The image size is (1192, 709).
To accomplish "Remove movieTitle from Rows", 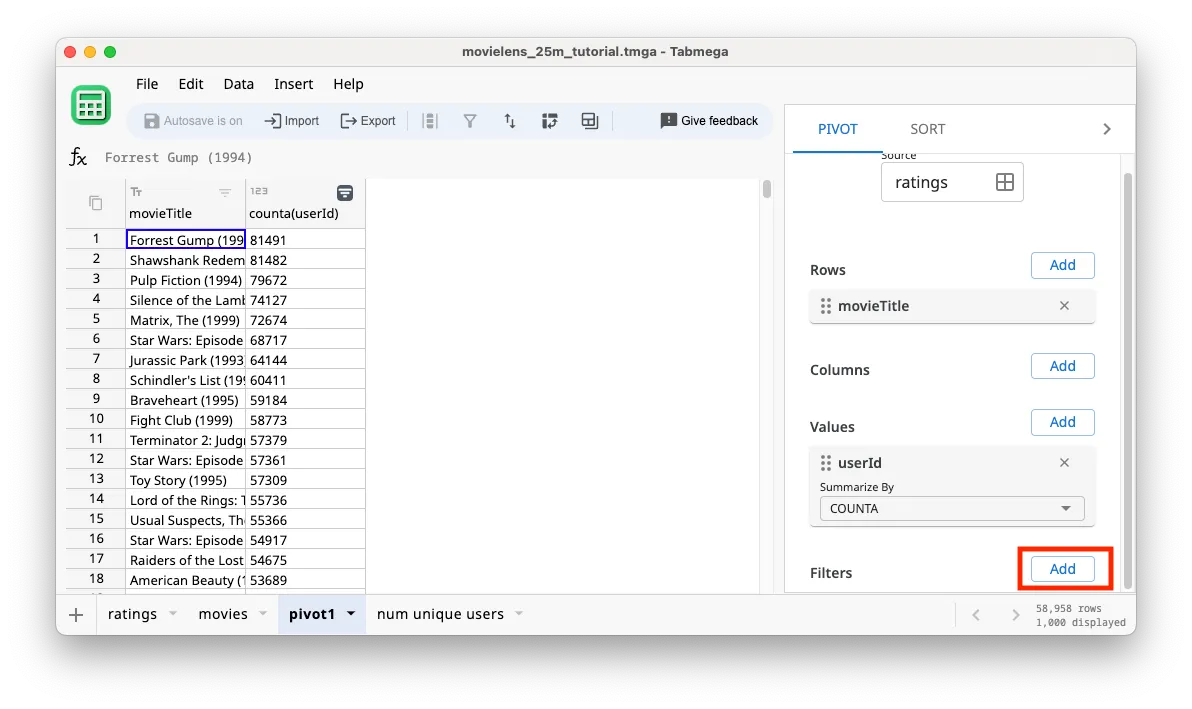I will 1064,306.
